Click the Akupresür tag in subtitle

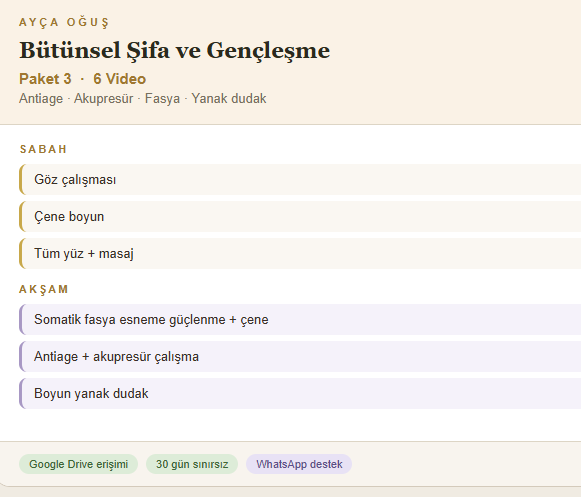click(x=103, y=99)
